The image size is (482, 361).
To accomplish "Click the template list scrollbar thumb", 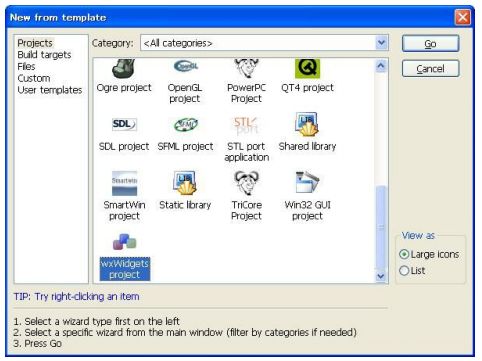I will click(x=381, y=227).
